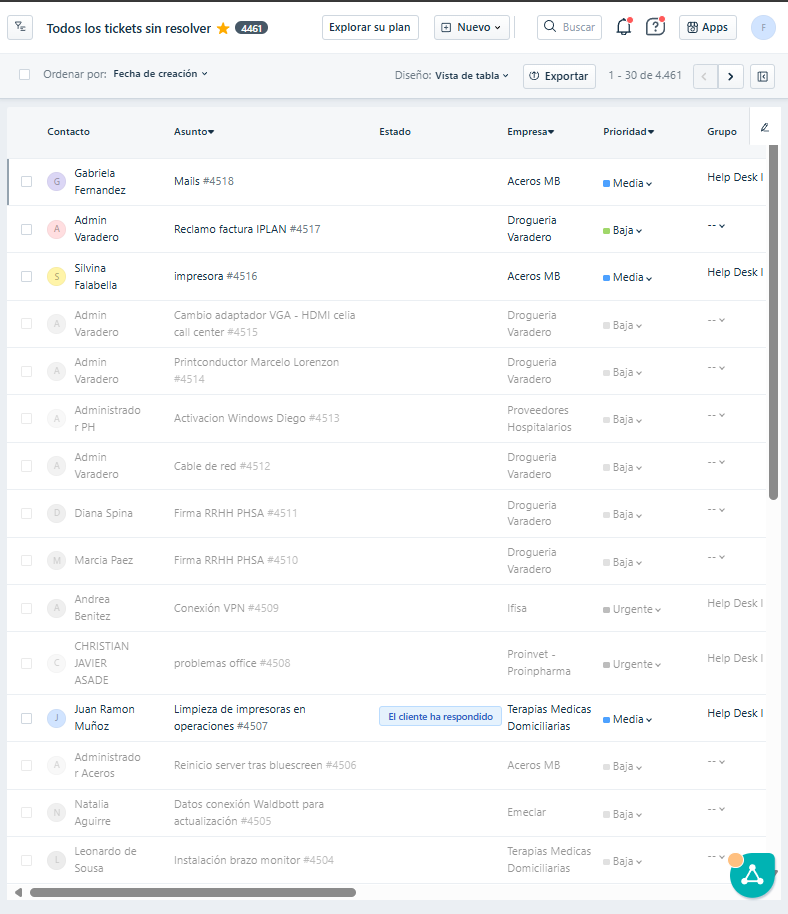Click Marcia Paez avatar M

(x=57, y=560)
